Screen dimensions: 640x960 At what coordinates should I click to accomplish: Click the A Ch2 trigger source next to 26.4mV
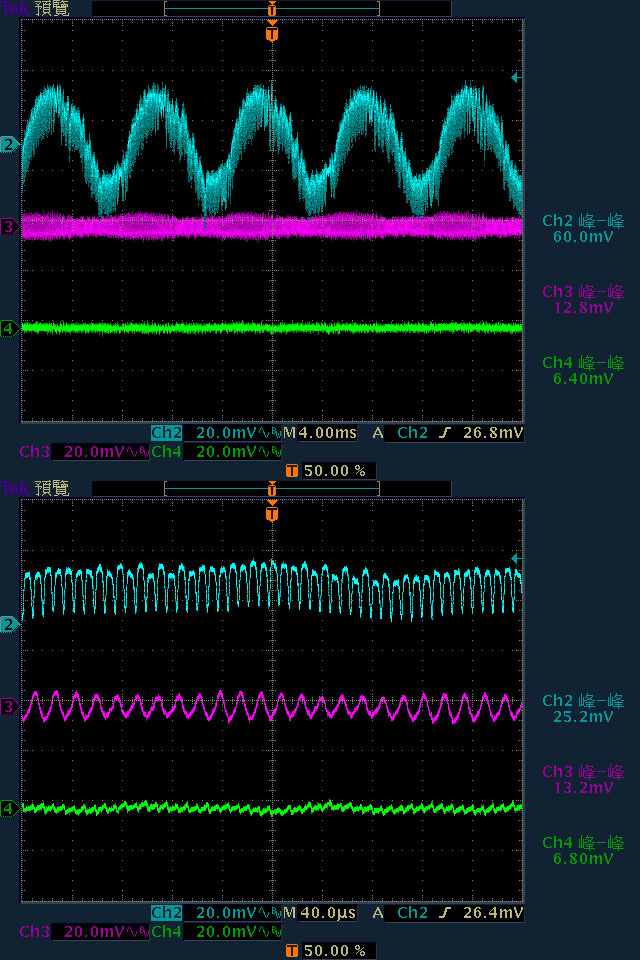point(401,913)
